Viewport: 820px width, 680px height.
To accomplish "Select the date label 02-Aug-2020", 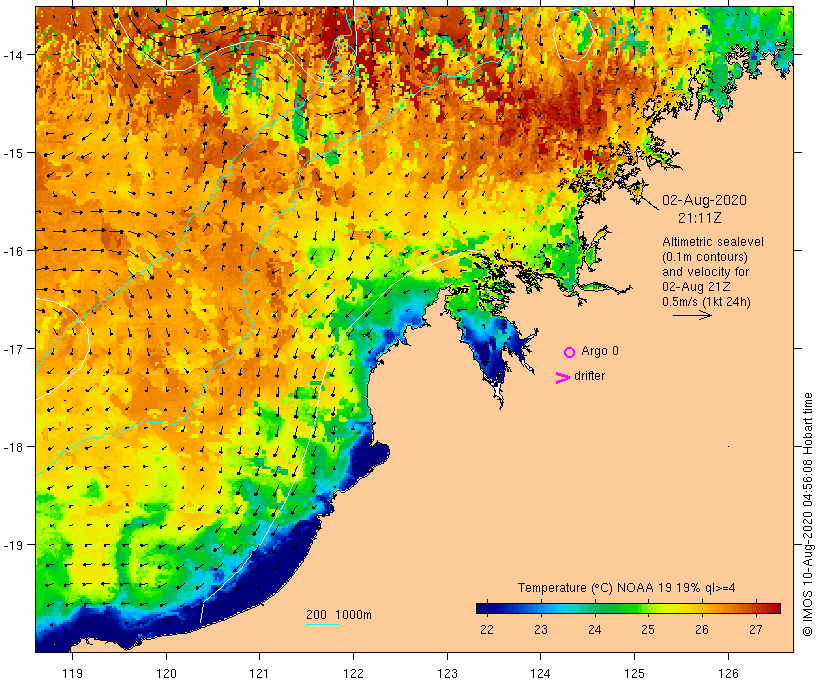I will [704, 200].
